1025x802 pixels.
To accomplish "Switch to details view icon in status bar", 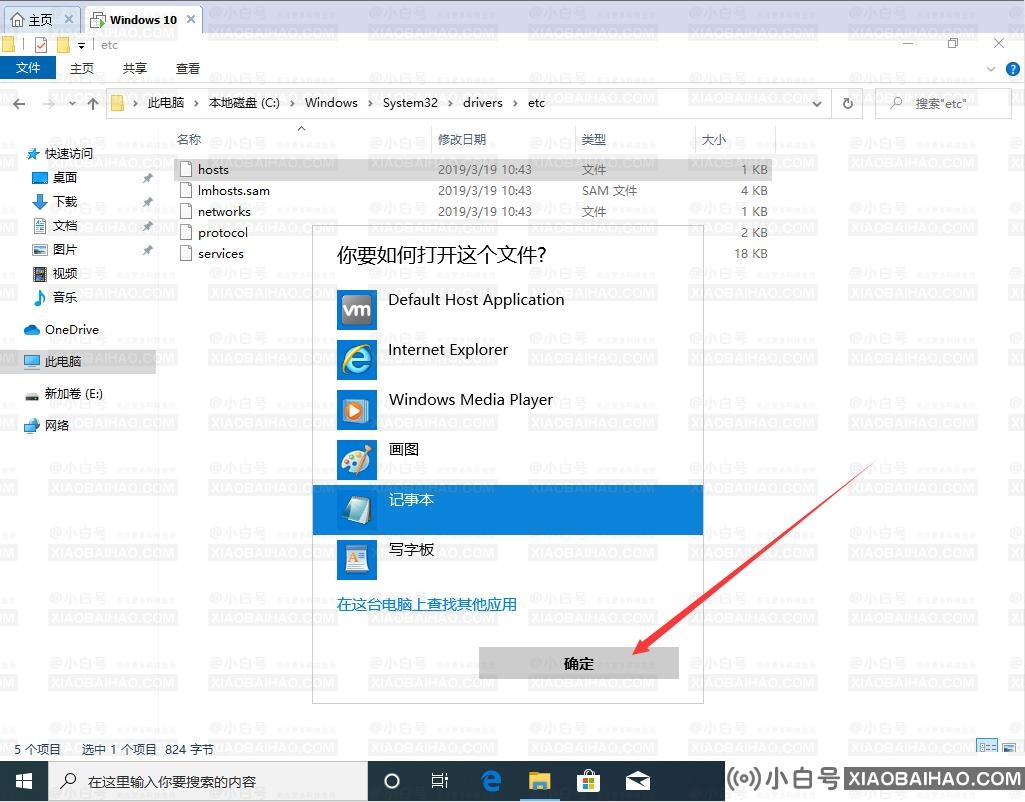I will (986, 747).
